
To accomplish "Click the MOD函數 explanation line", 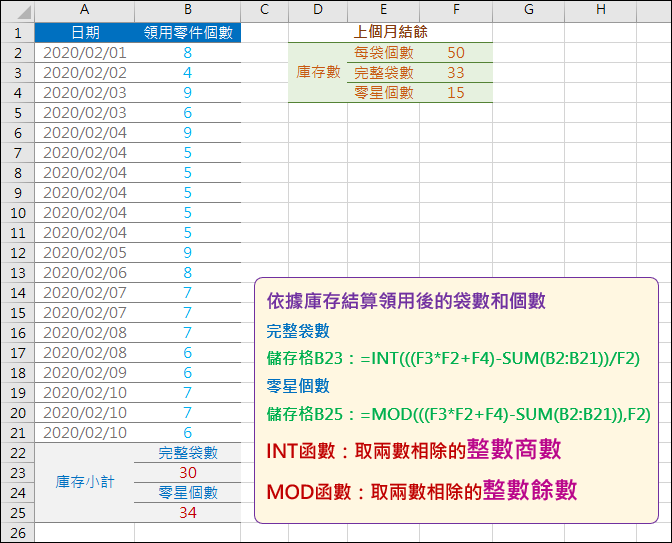I will click(x=422, y=491).
